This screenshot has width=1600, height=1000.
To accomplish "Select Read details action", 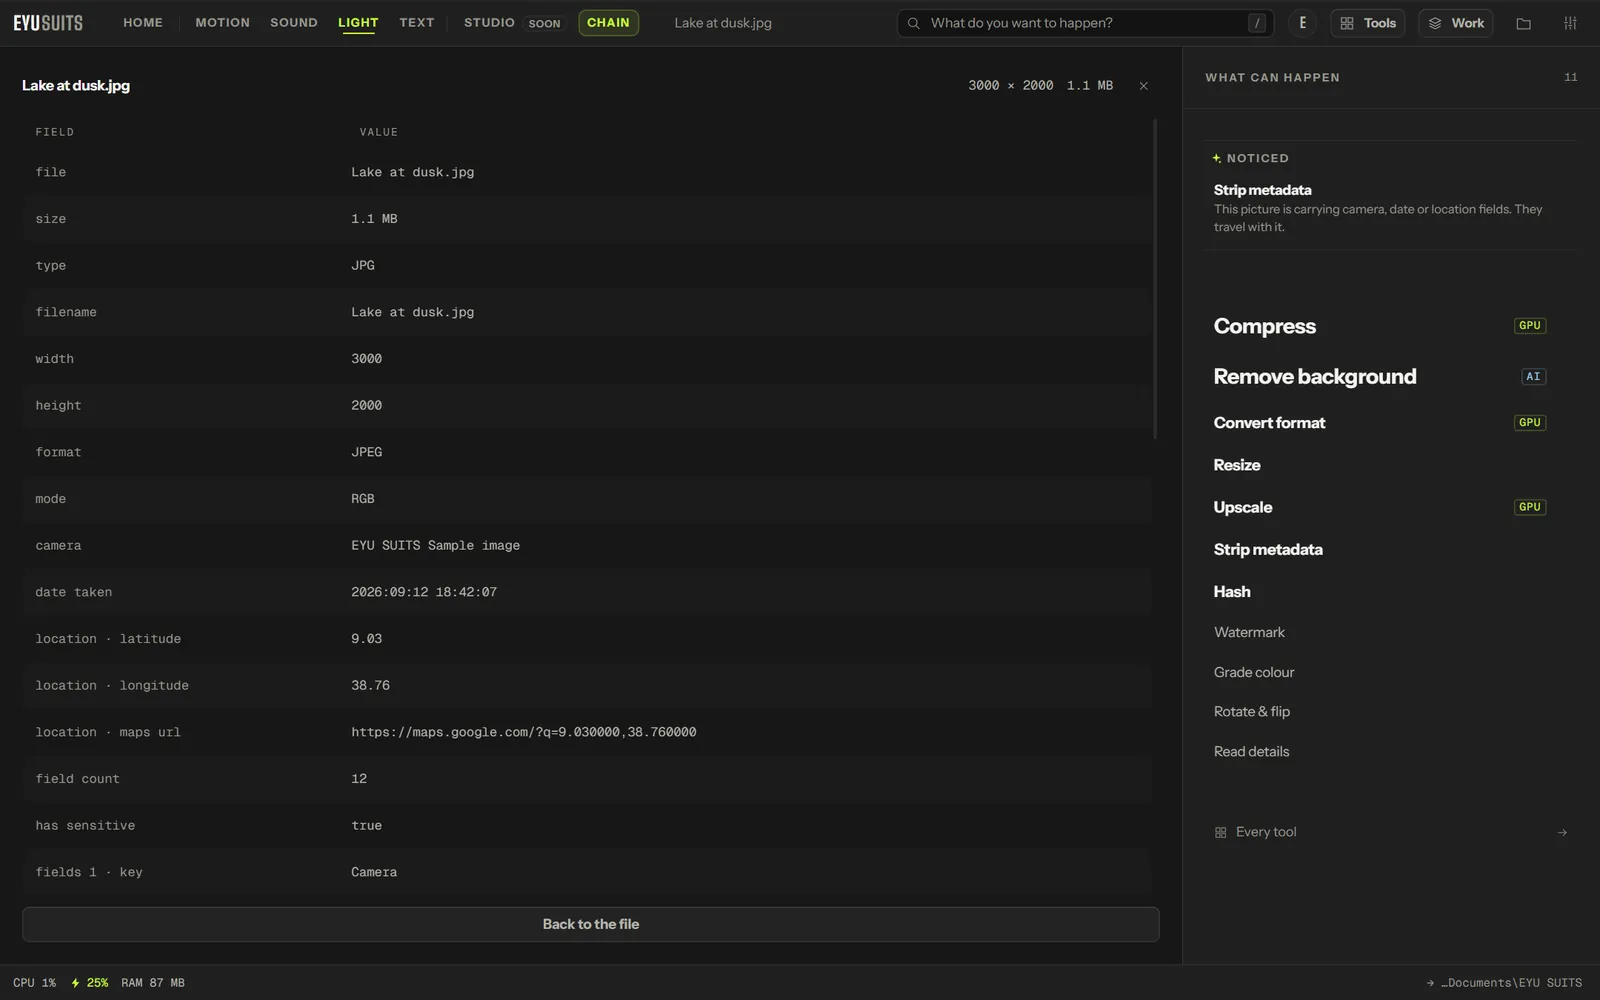I will [x=1251, y=752].
